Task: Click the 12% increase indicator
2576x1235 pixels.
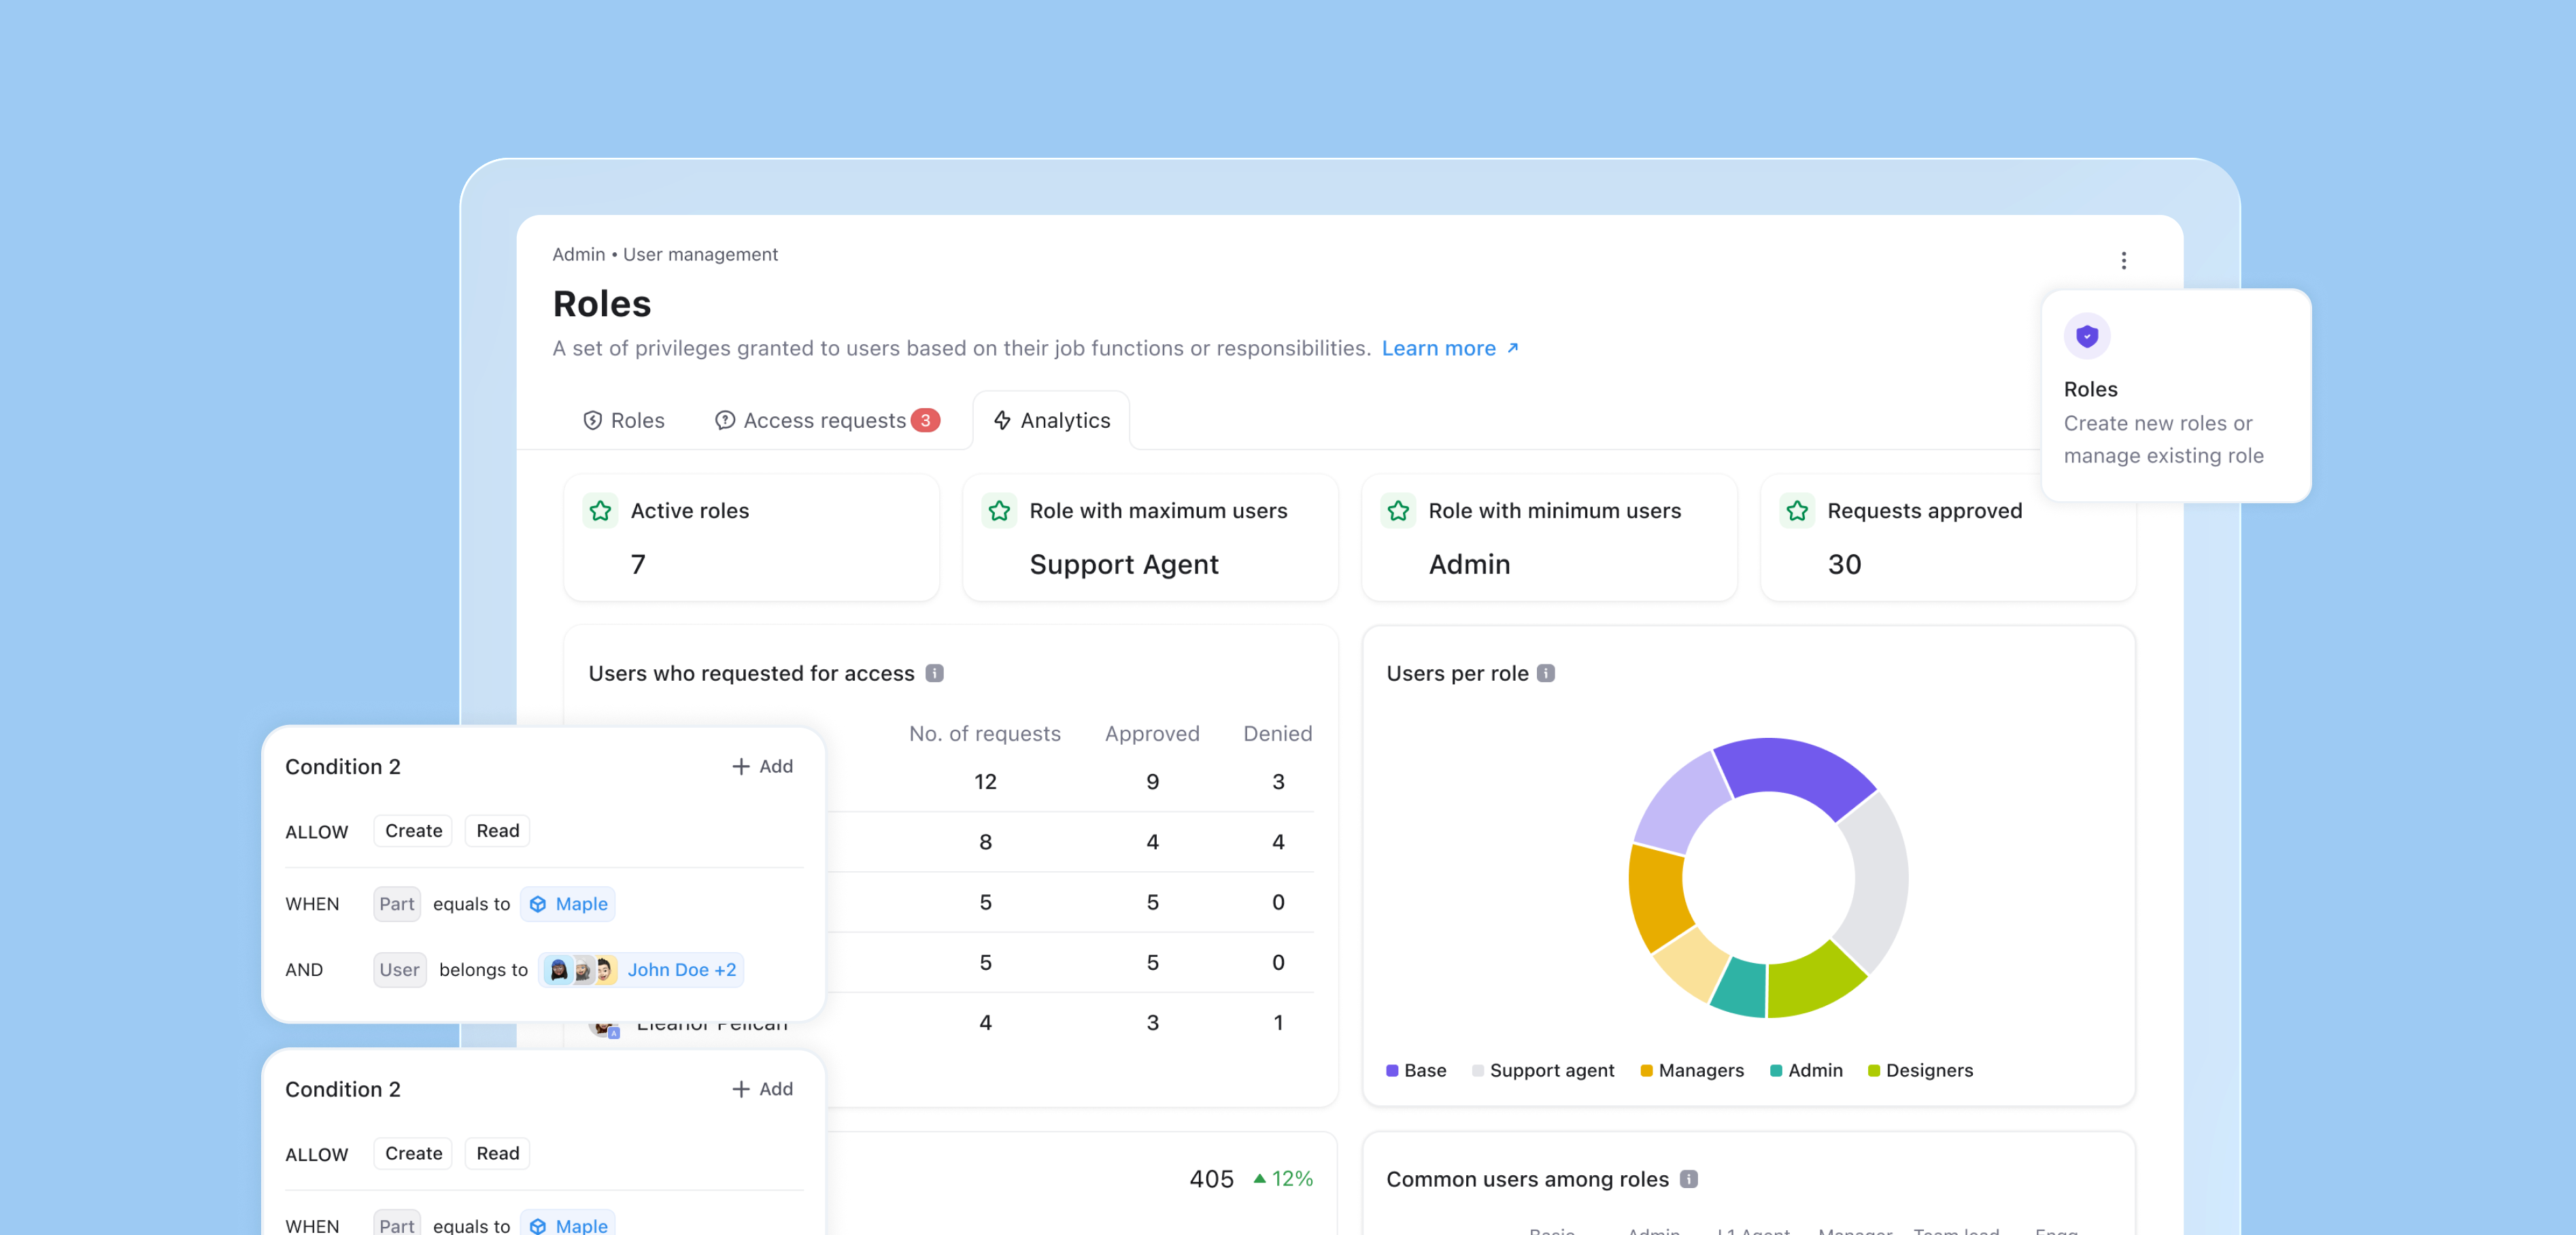Action: 1283,1179
